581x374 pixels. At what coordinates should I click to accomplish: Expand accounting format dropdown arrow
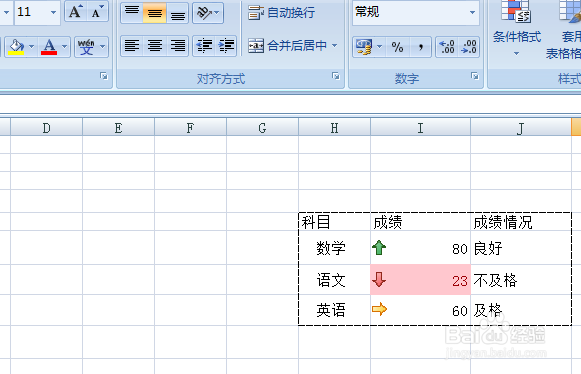[379, 47]
